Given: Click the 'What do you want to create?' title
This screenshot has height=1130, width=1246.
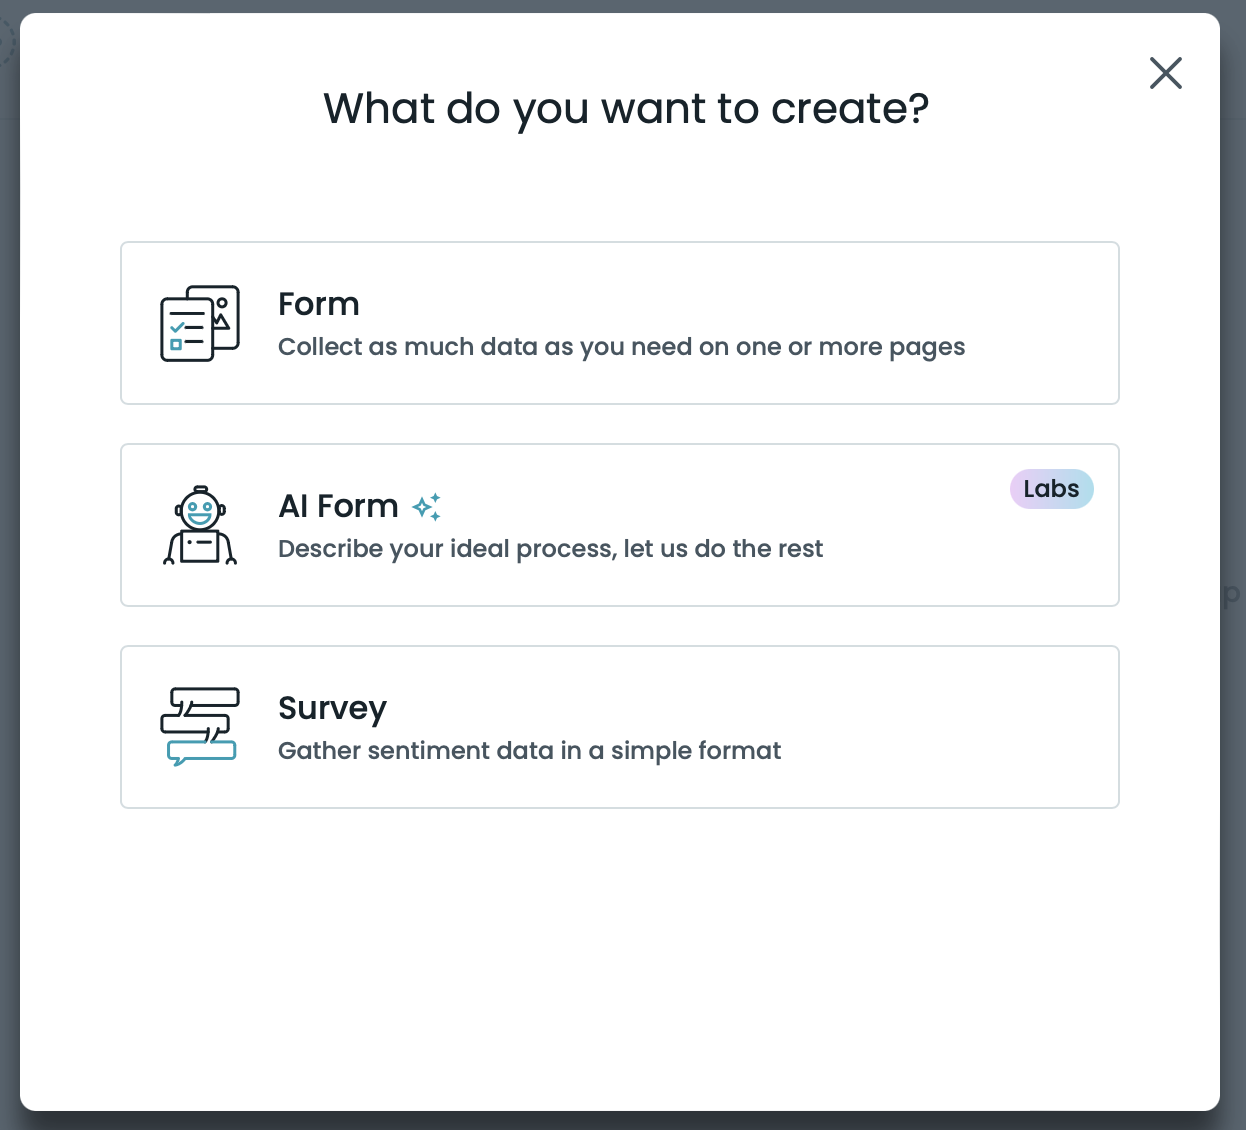Looking at the screenshot, I should (x=625, y=108).
